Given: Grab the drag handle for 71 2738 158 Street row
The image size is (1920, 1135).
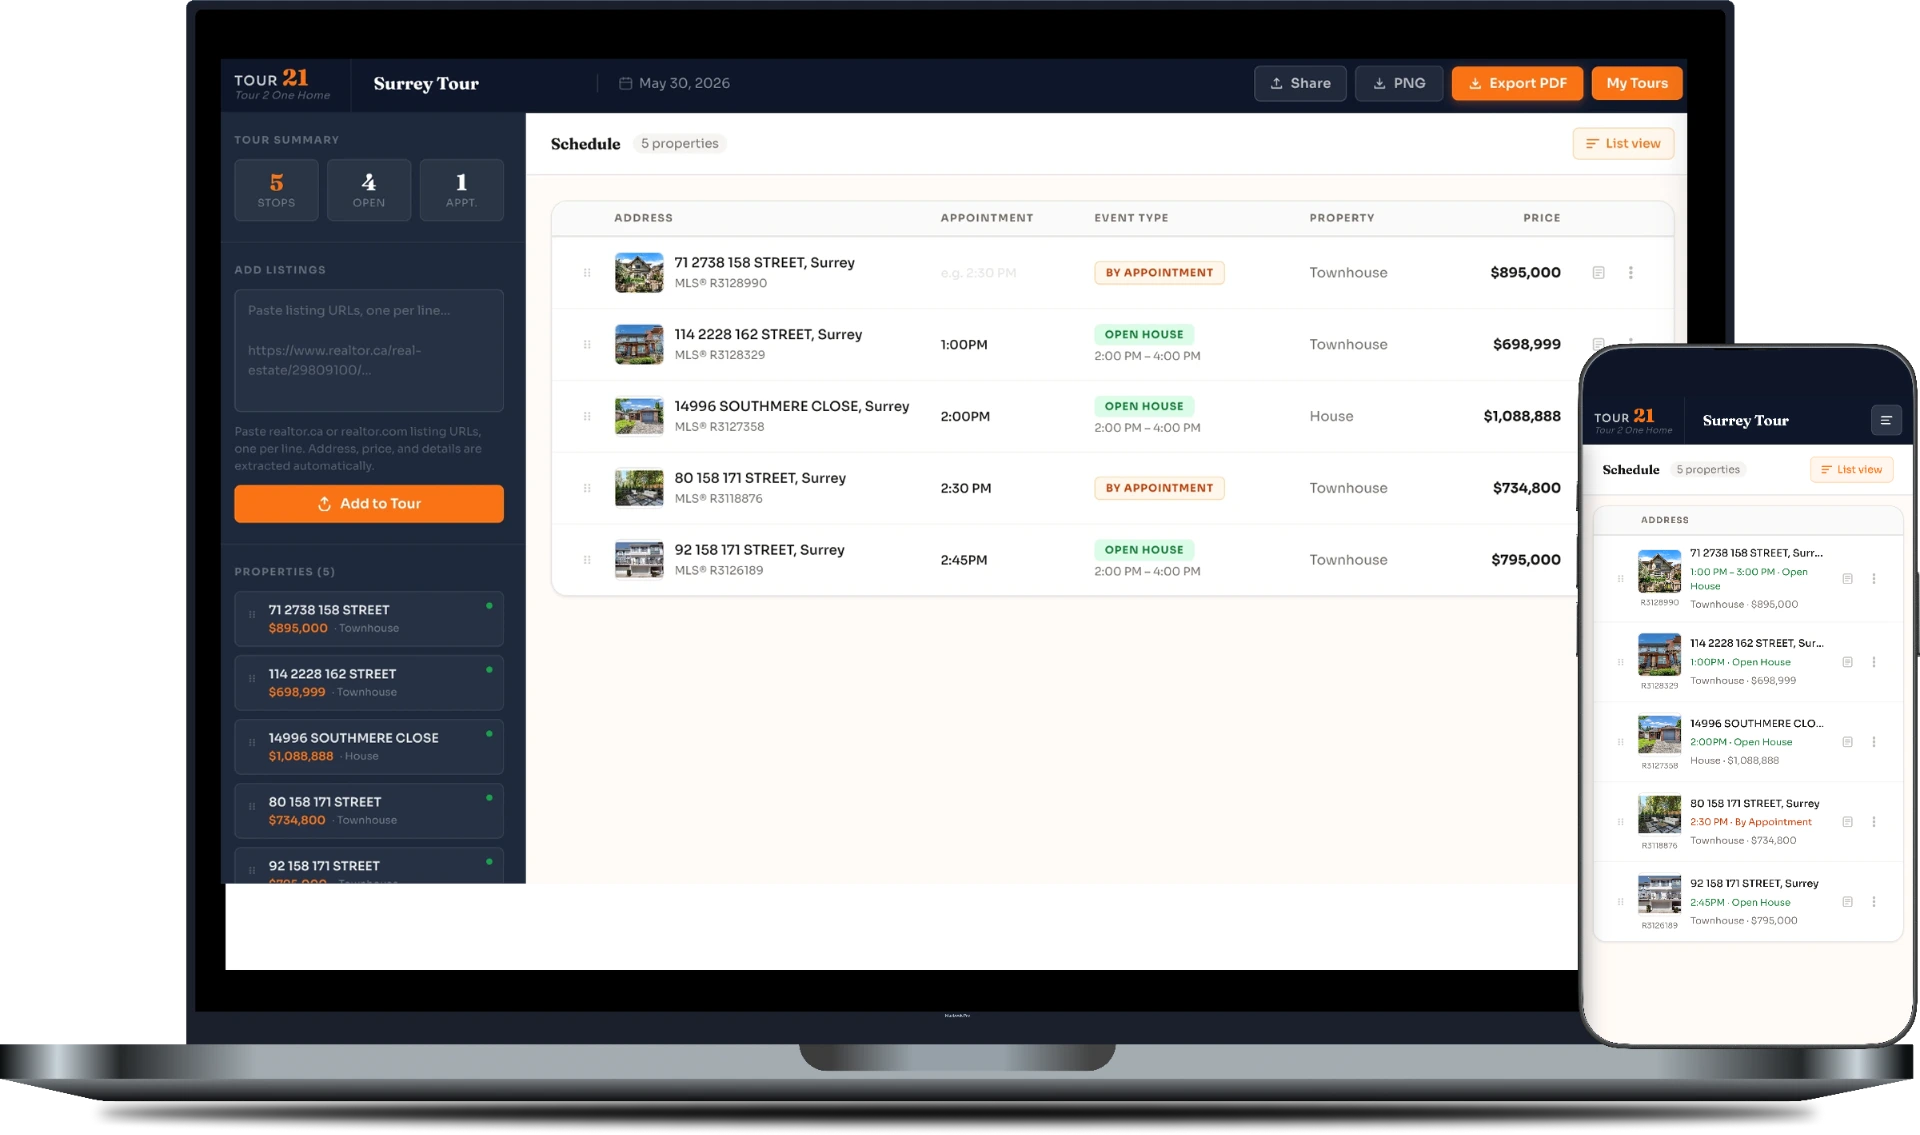Looking at the screenshot, I should click(x=587, y=272).
